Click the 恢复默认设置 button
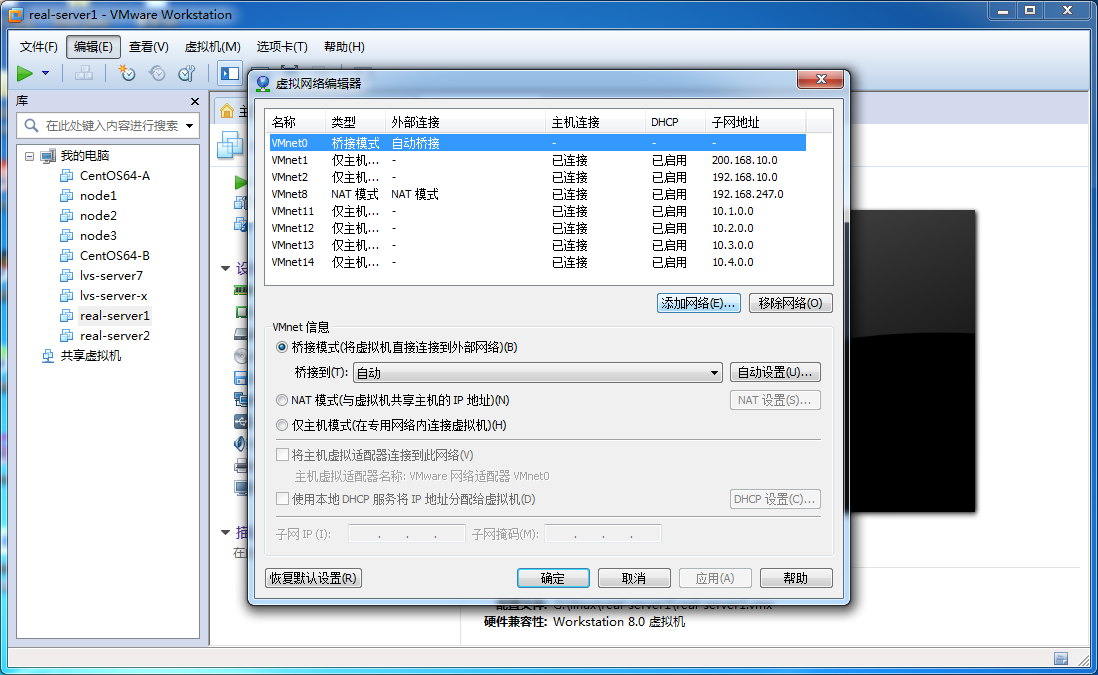The width and height of the screenshot is (1098, 675). pyautogui.click(x=313, y=578)
